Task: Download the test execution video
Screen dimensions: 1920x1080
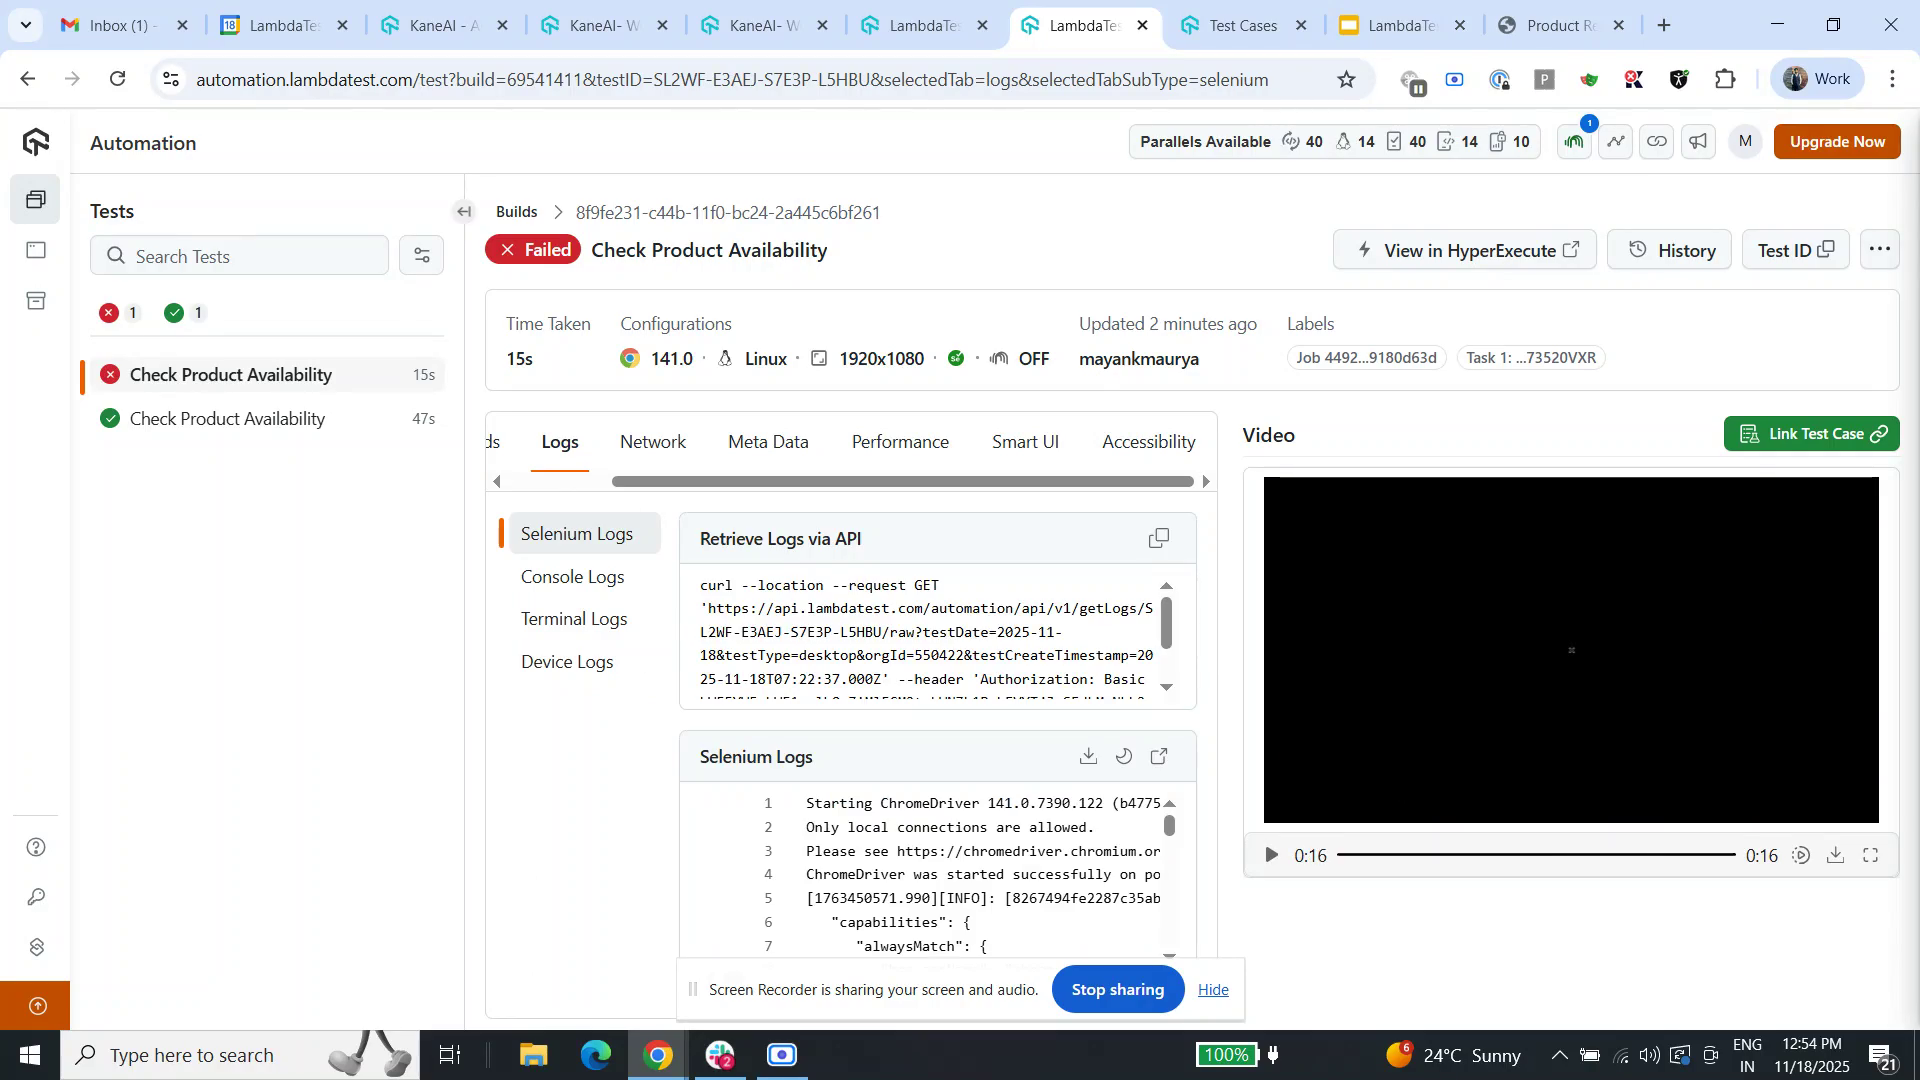Action: (1836, 855)
